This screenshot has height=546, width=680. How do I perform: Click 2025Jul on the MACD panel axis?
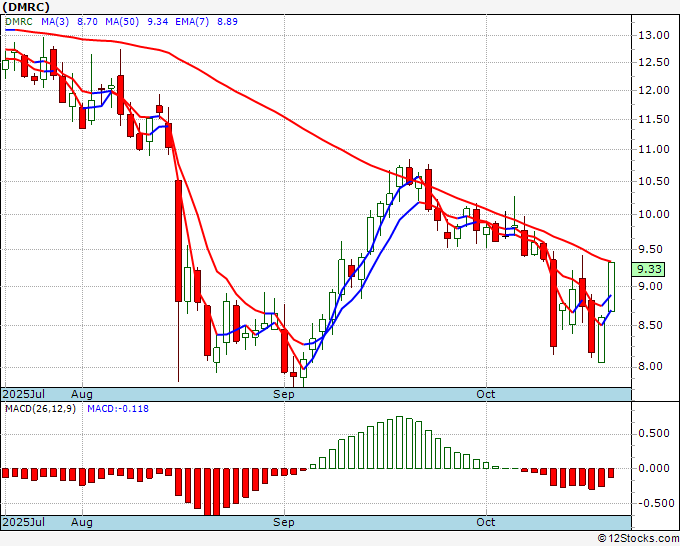(24, 522)
